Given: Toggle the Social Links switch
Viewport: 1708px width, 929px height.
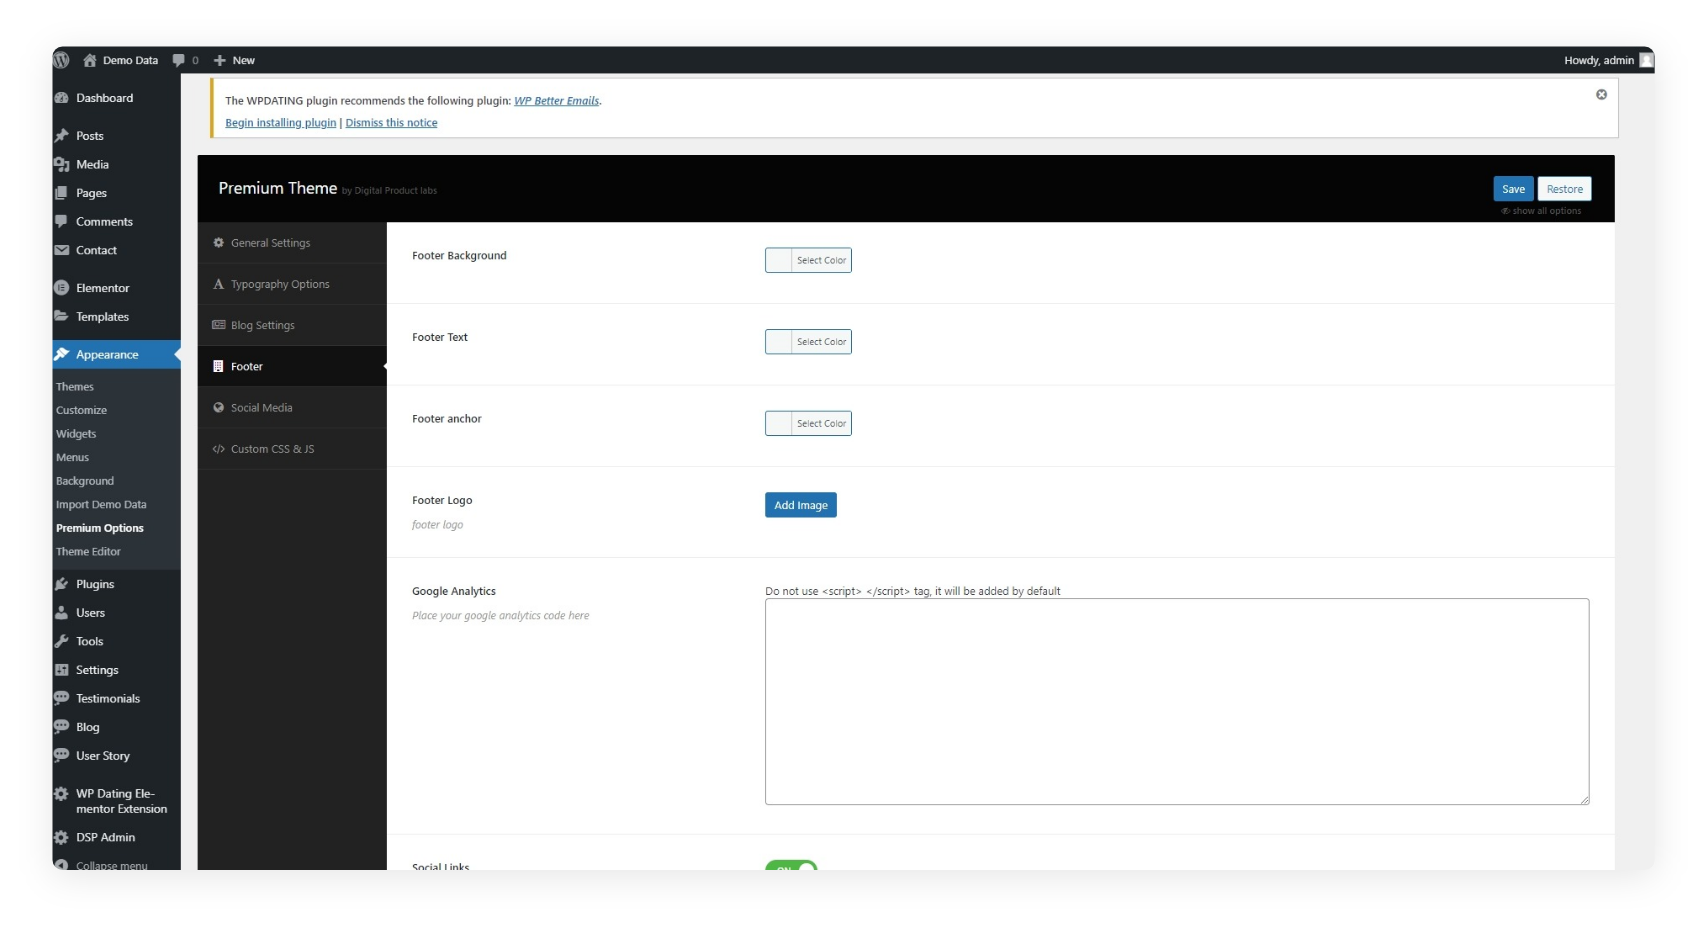Looking at the screenshot, I should click(x=791, y=866).
